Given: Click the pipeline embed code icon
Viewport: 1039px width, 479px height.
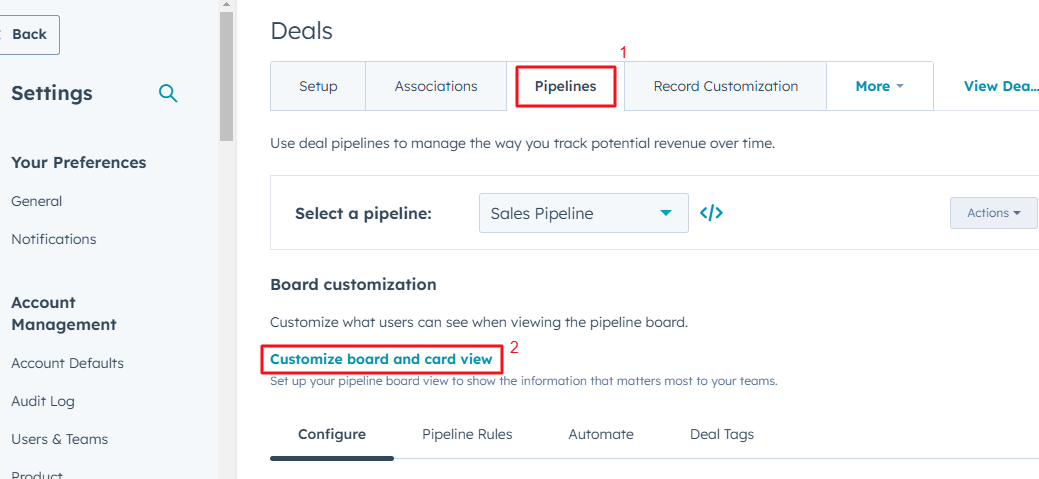Looking at the screenshot, I should click(711, 213).
